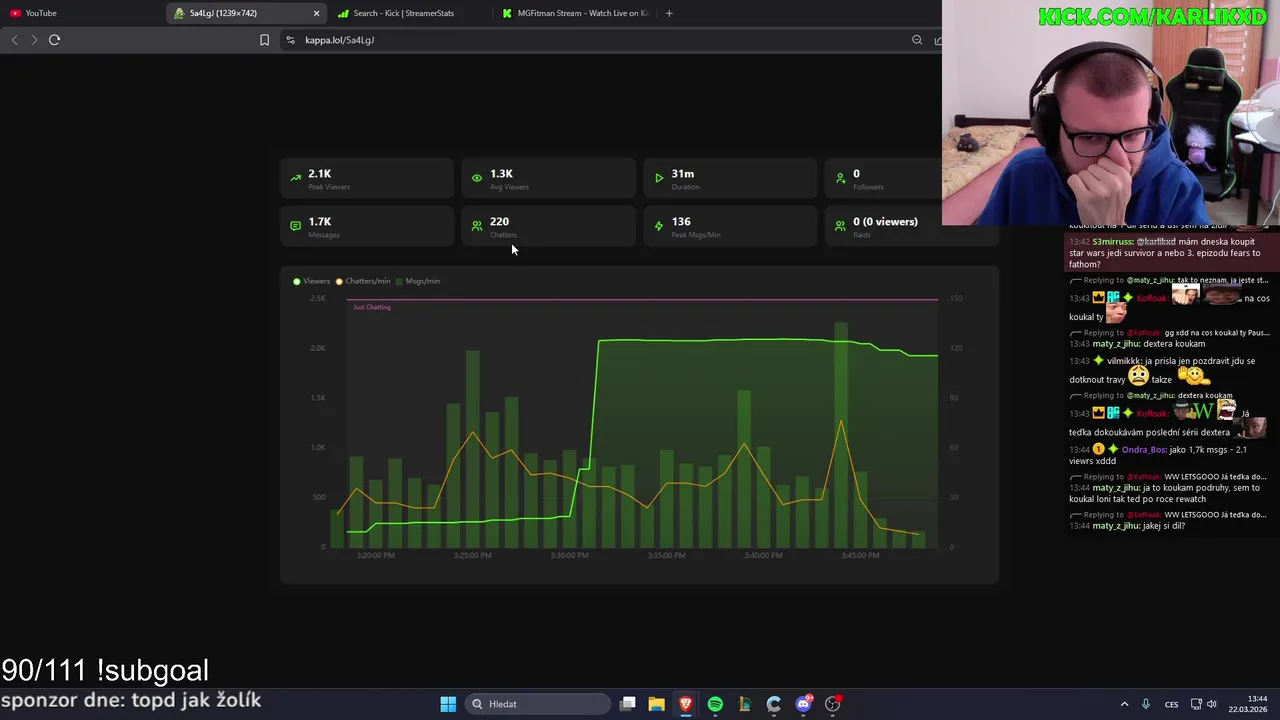
Task: Open Spotify from the taskbar
Action: 715,704
